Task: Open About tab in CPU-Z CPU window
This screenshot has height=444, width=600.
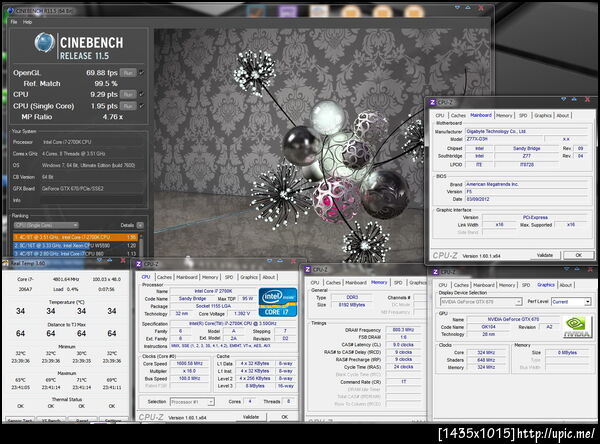Action: click(x=269, y=277)
